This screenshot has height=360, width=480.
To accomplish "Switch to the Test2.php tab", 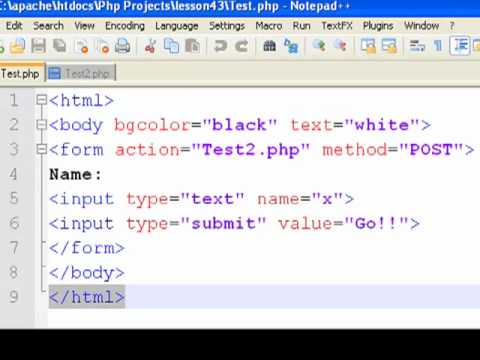I will tap(81, 73).
